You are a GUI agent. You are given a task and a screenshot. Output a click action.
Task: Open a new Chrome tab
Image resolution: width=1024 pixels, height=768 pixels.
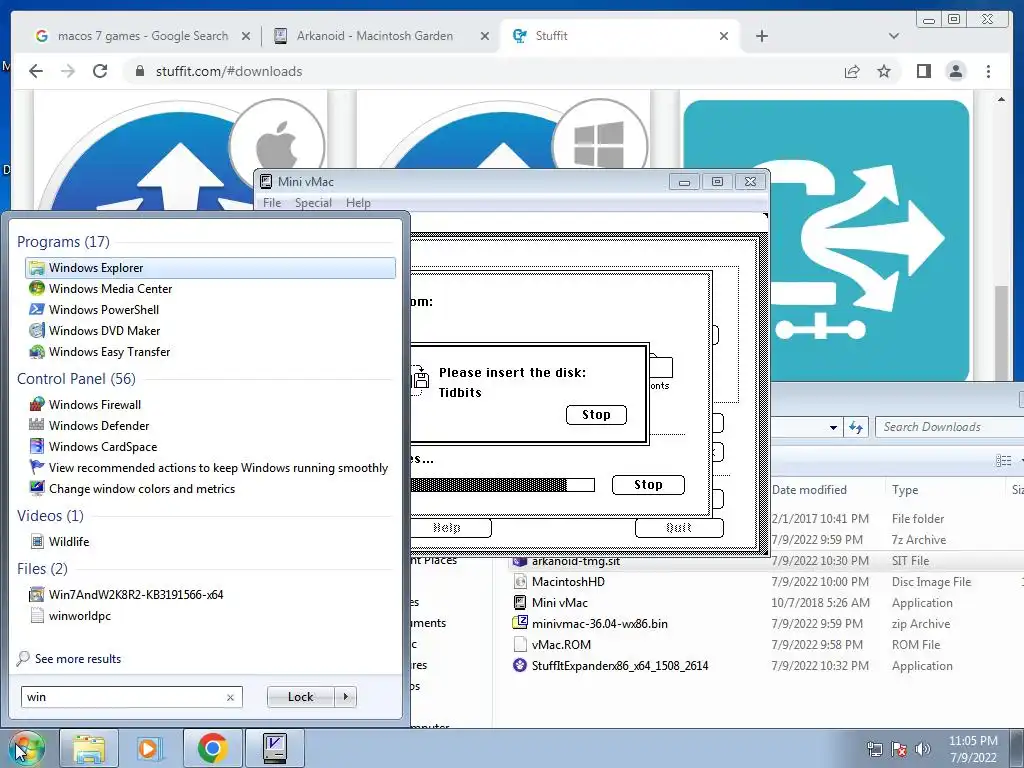point(761,36)
